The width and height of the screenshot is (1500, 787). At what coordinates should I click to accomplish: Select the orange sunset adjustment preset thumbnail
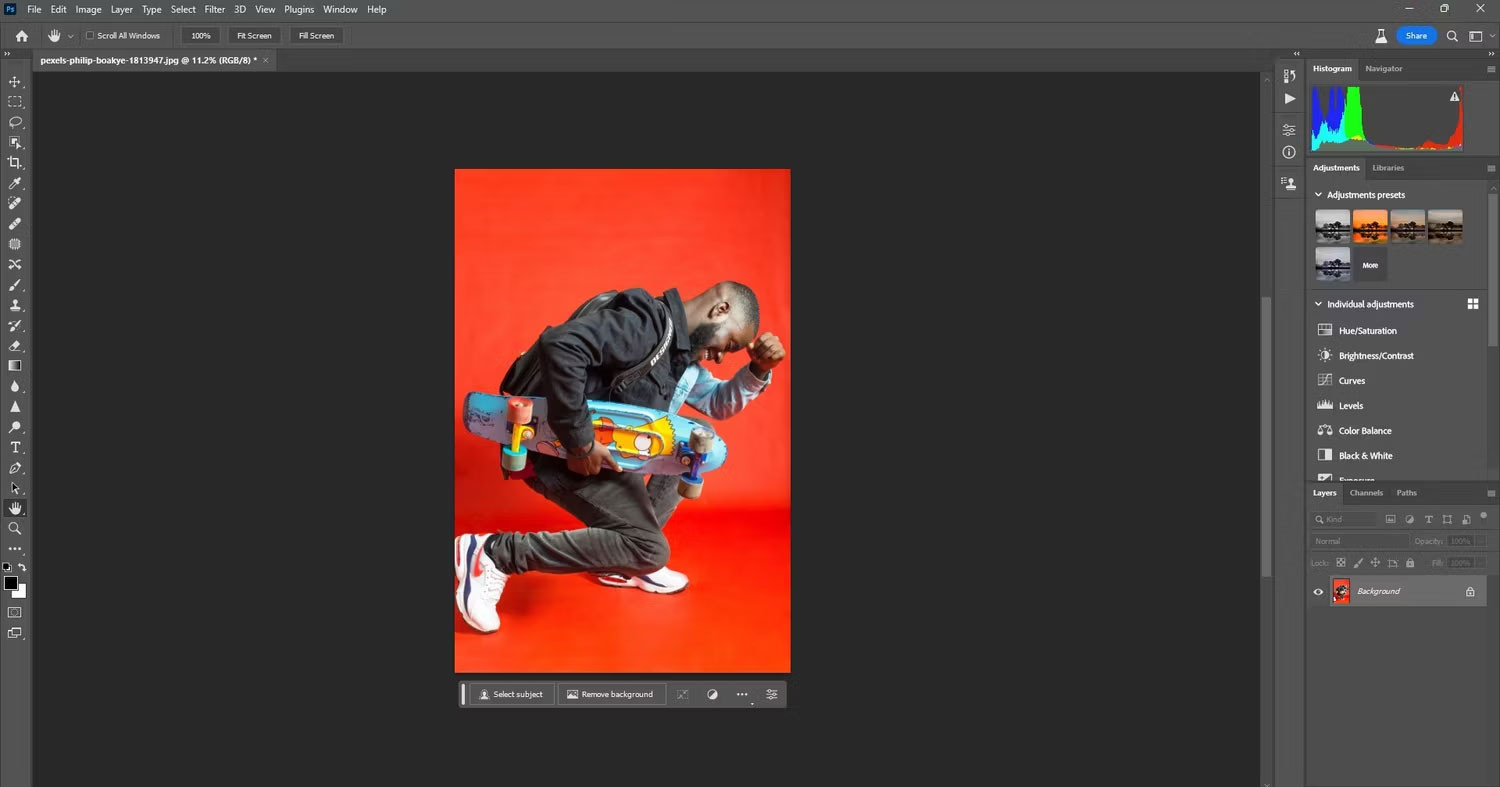[1370, 226]
